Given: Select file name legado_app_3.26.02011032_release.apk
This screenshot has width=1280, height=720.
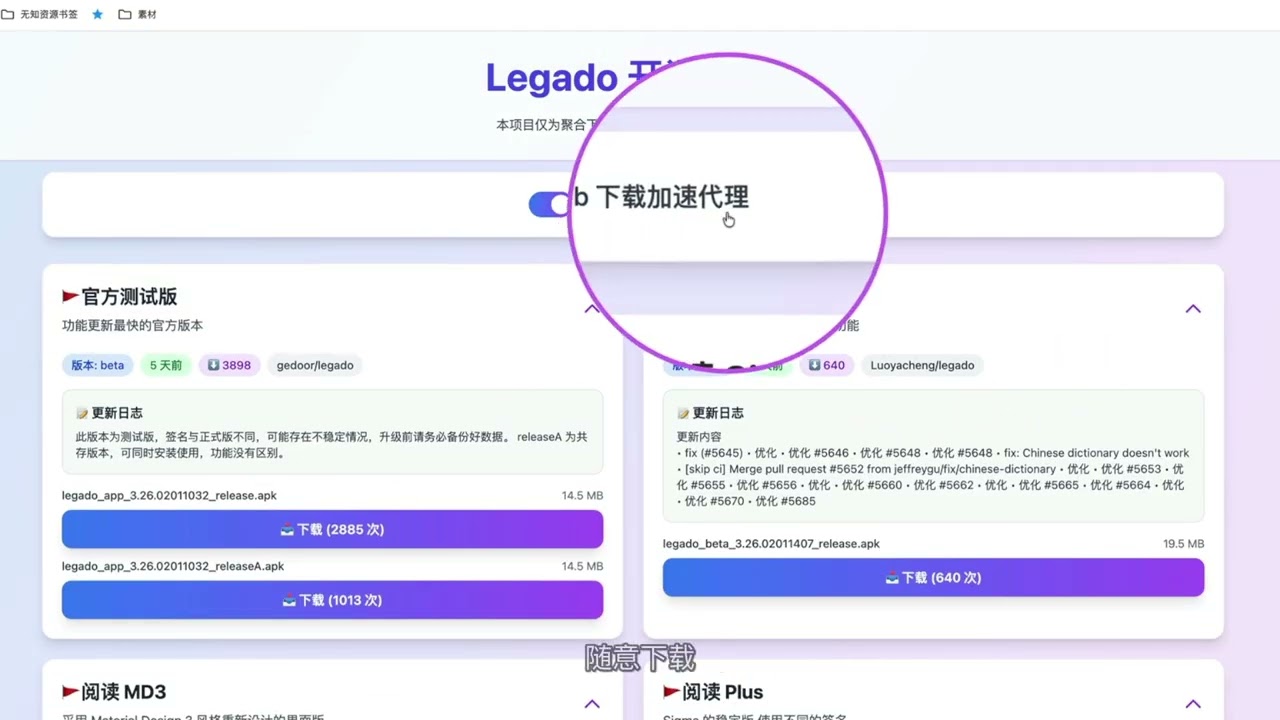Looking at the screenshot, I should [169, 495].
